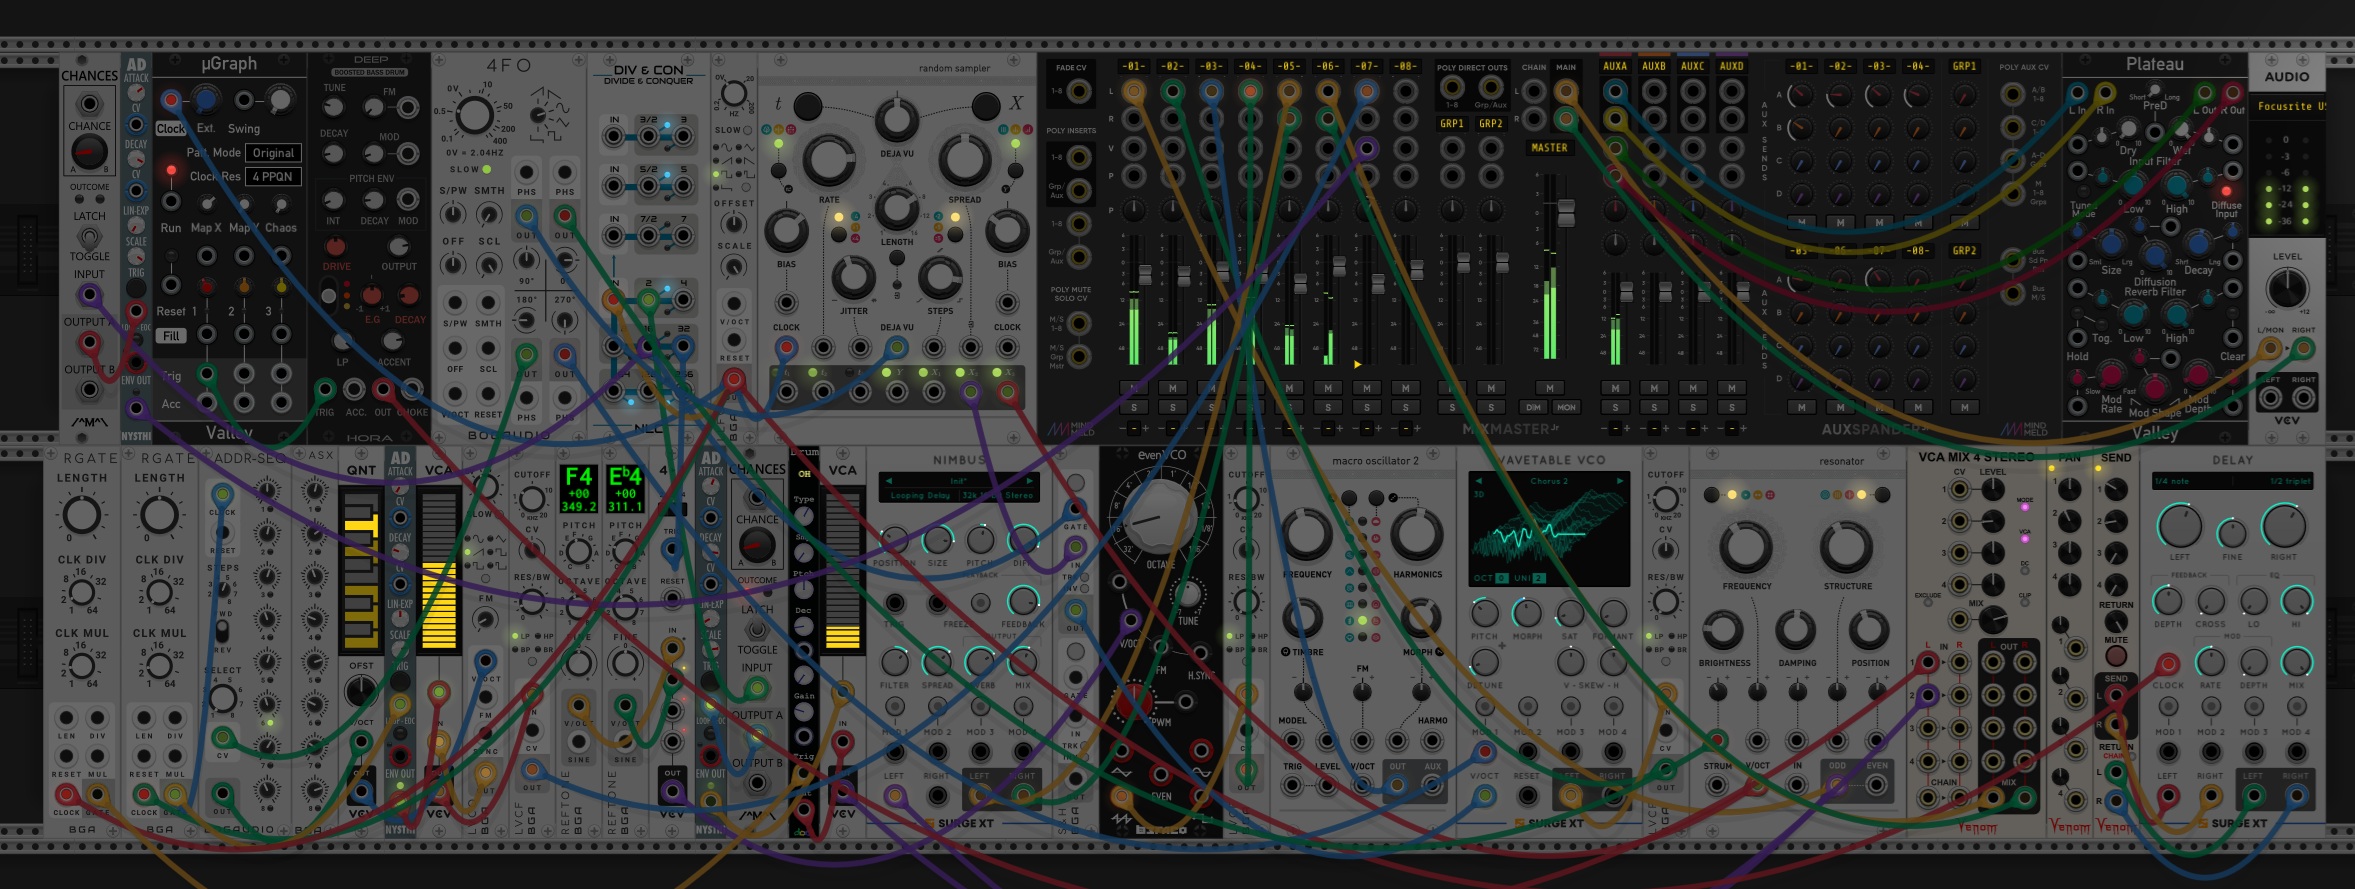Open the Audio module Focusrite device menu
The width and height of the screenshot is (2355, 889).
point(2289,106)
